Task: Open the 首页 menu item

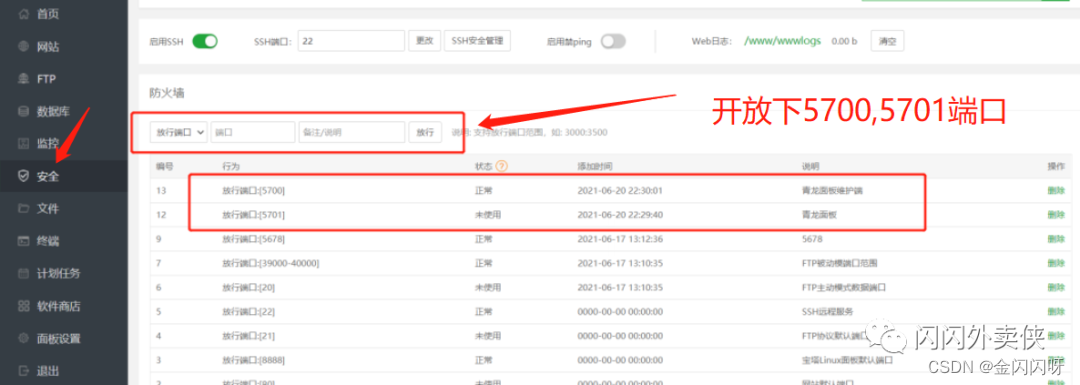Action: pos(48,14)
